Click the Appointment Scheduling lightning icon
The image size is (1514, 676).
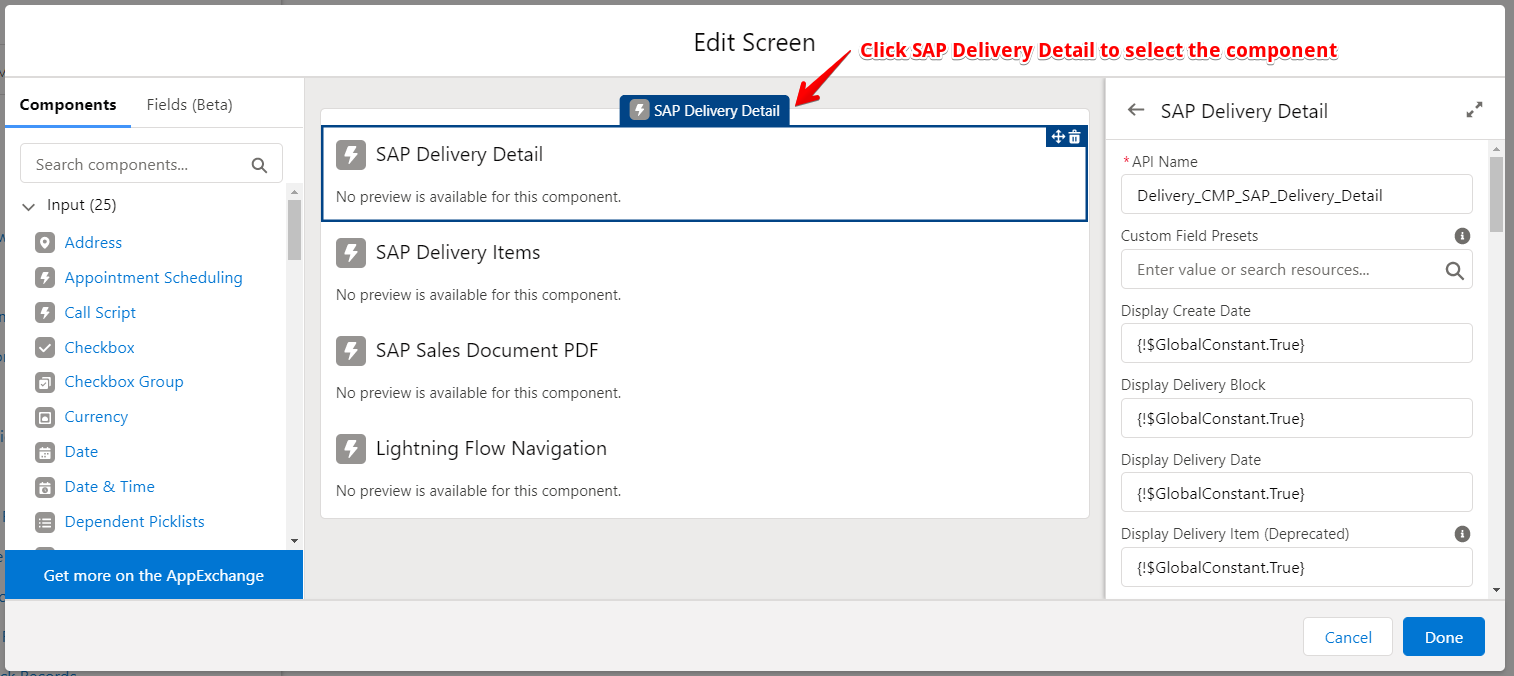(45, 278)
